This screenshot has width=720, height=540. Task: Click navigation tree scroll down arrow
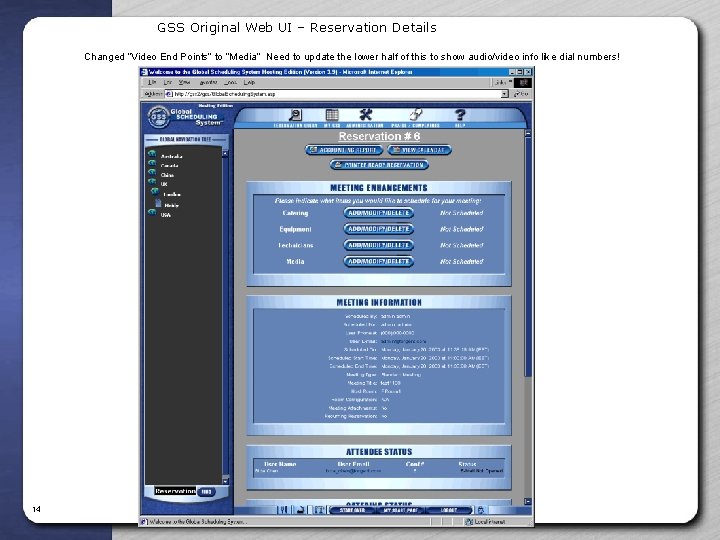pos(225,480)
